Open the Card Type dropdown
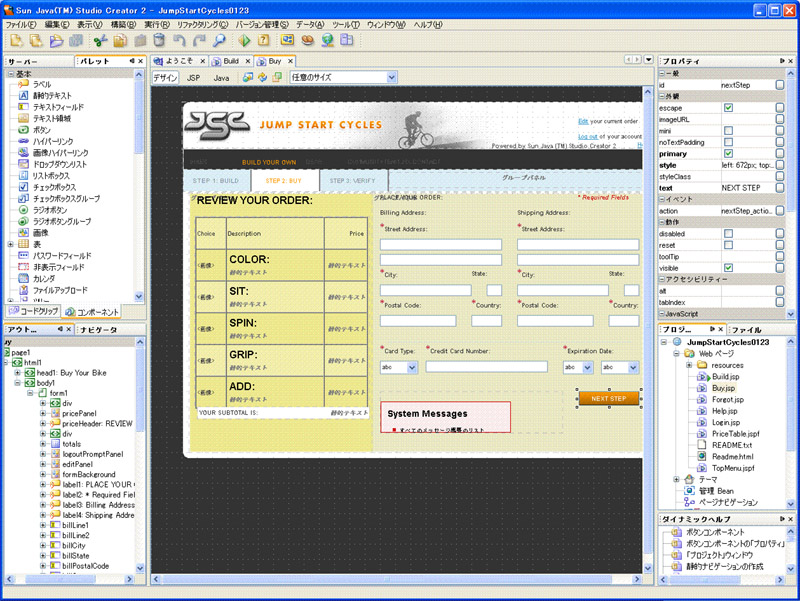Screen dimensions: 800x601 point(412,367)
